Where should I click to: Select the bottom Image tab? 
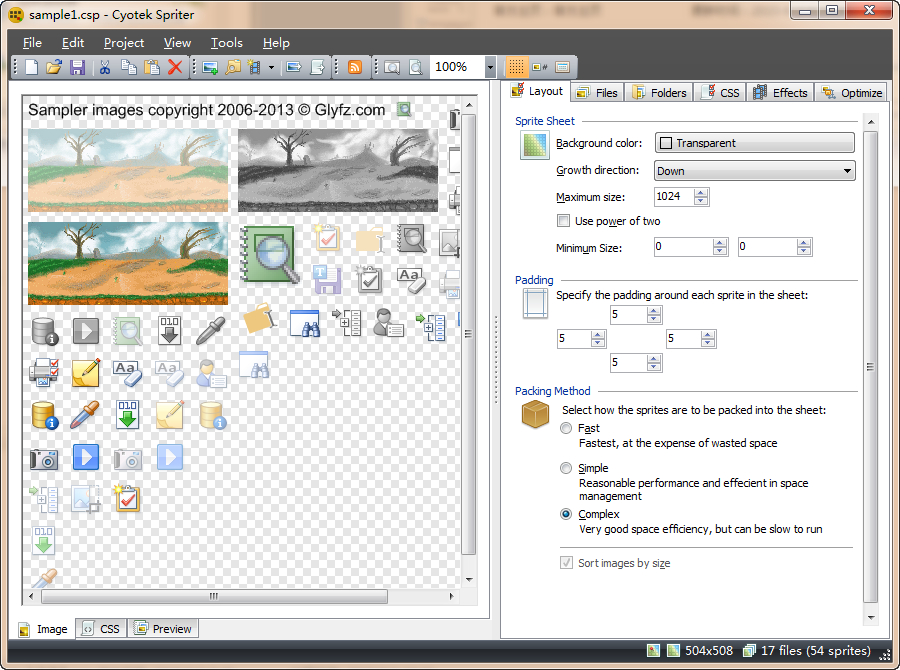[44, 629]
